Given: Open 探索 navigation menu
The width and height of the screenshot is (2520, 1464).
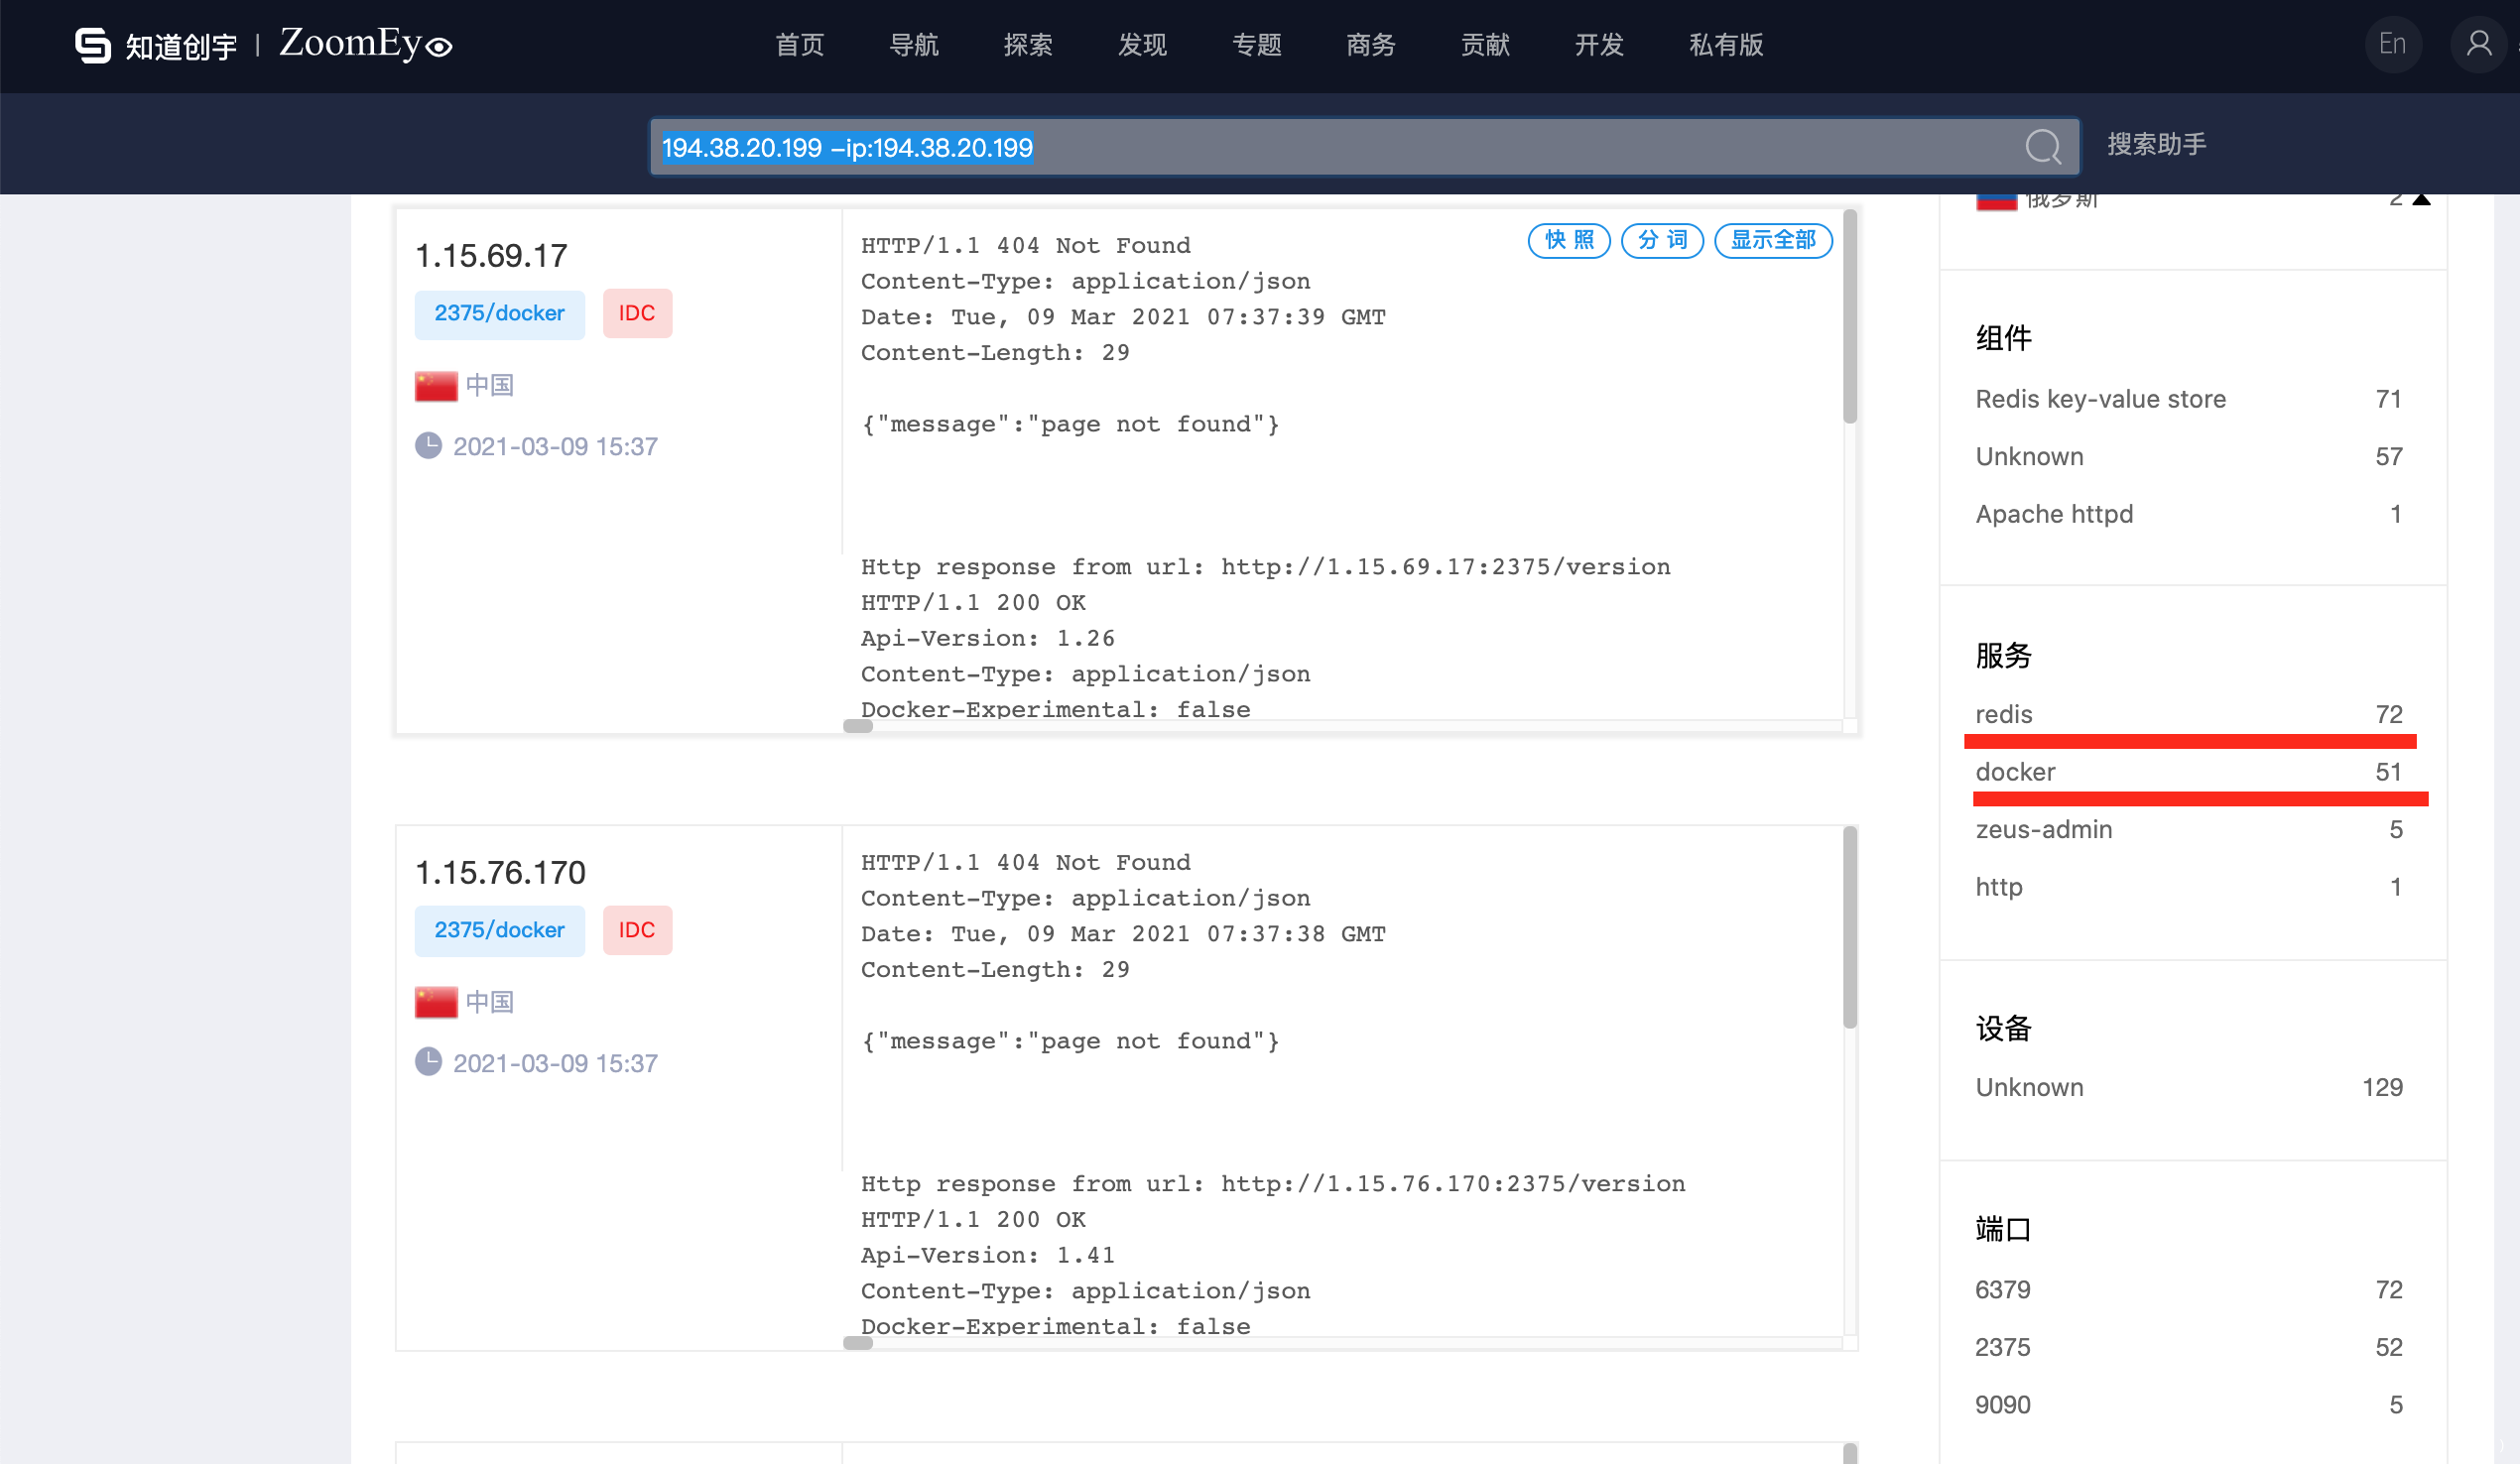Looking at the screenshot, I should point(1028,45).
